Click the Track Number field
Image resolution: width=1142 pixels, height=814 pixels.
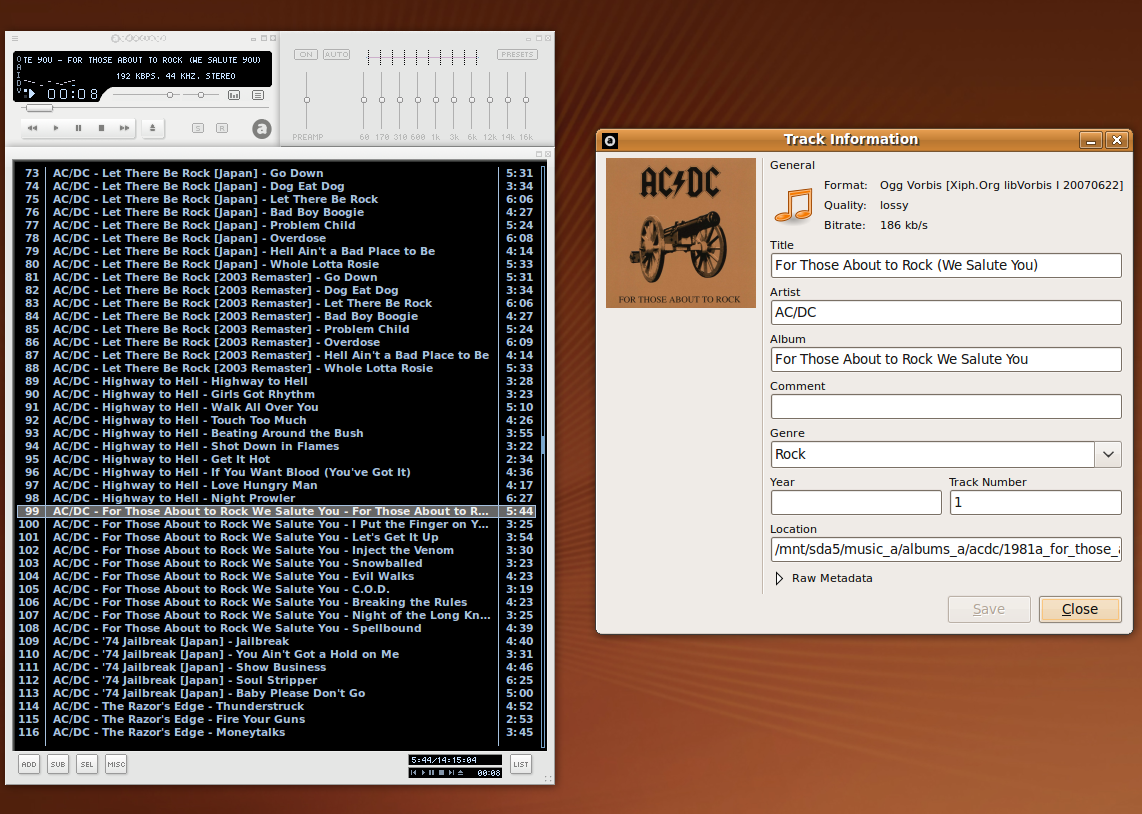coord(1035,502)
